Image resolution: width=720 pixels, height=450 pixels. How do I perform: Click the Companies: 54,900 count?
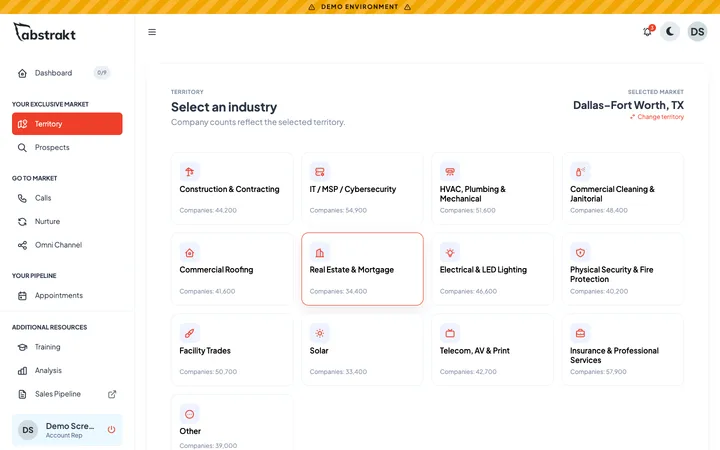click(x=338, y=210)
